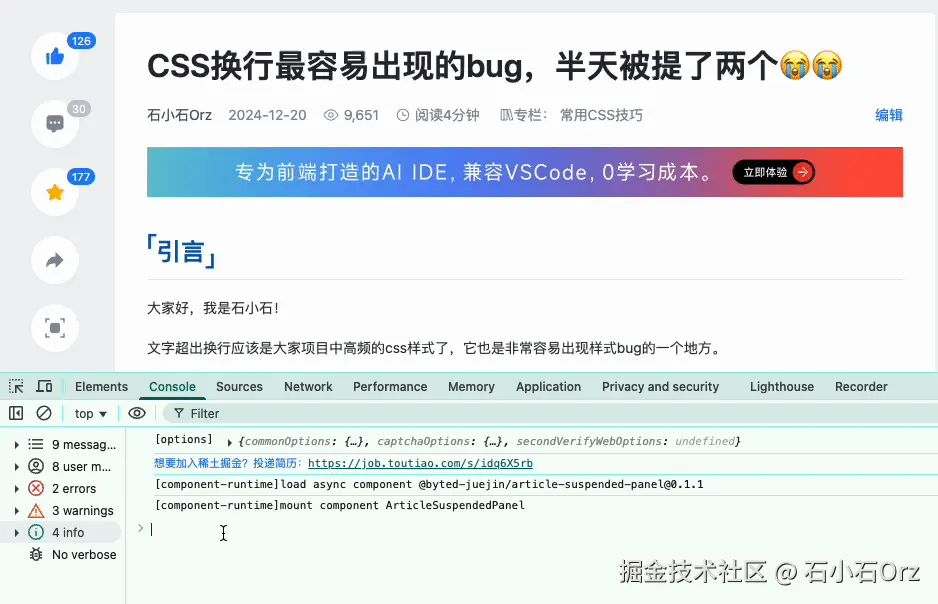
Task: Click the live expression eye icon
Action: point(137,413)
